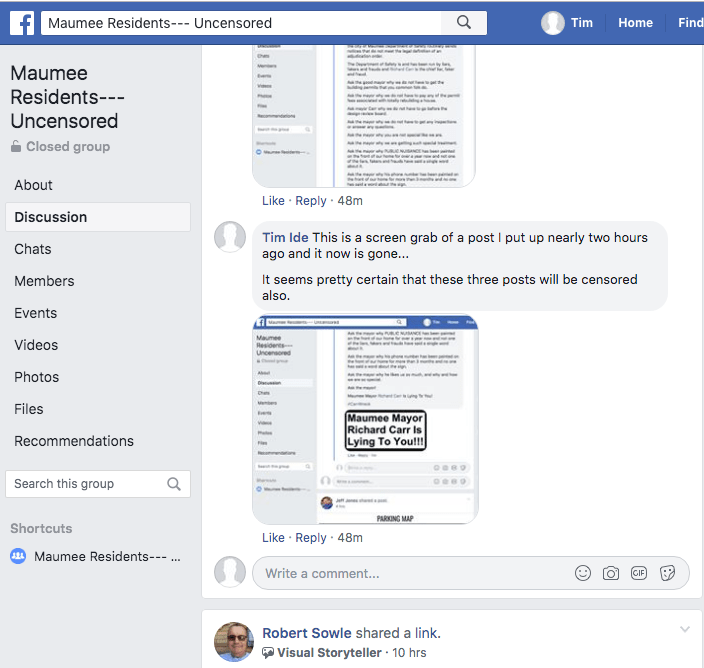The image size is (704, 668).
Task: Open Tim's profile picture in top bar
Action: (553, 22)
